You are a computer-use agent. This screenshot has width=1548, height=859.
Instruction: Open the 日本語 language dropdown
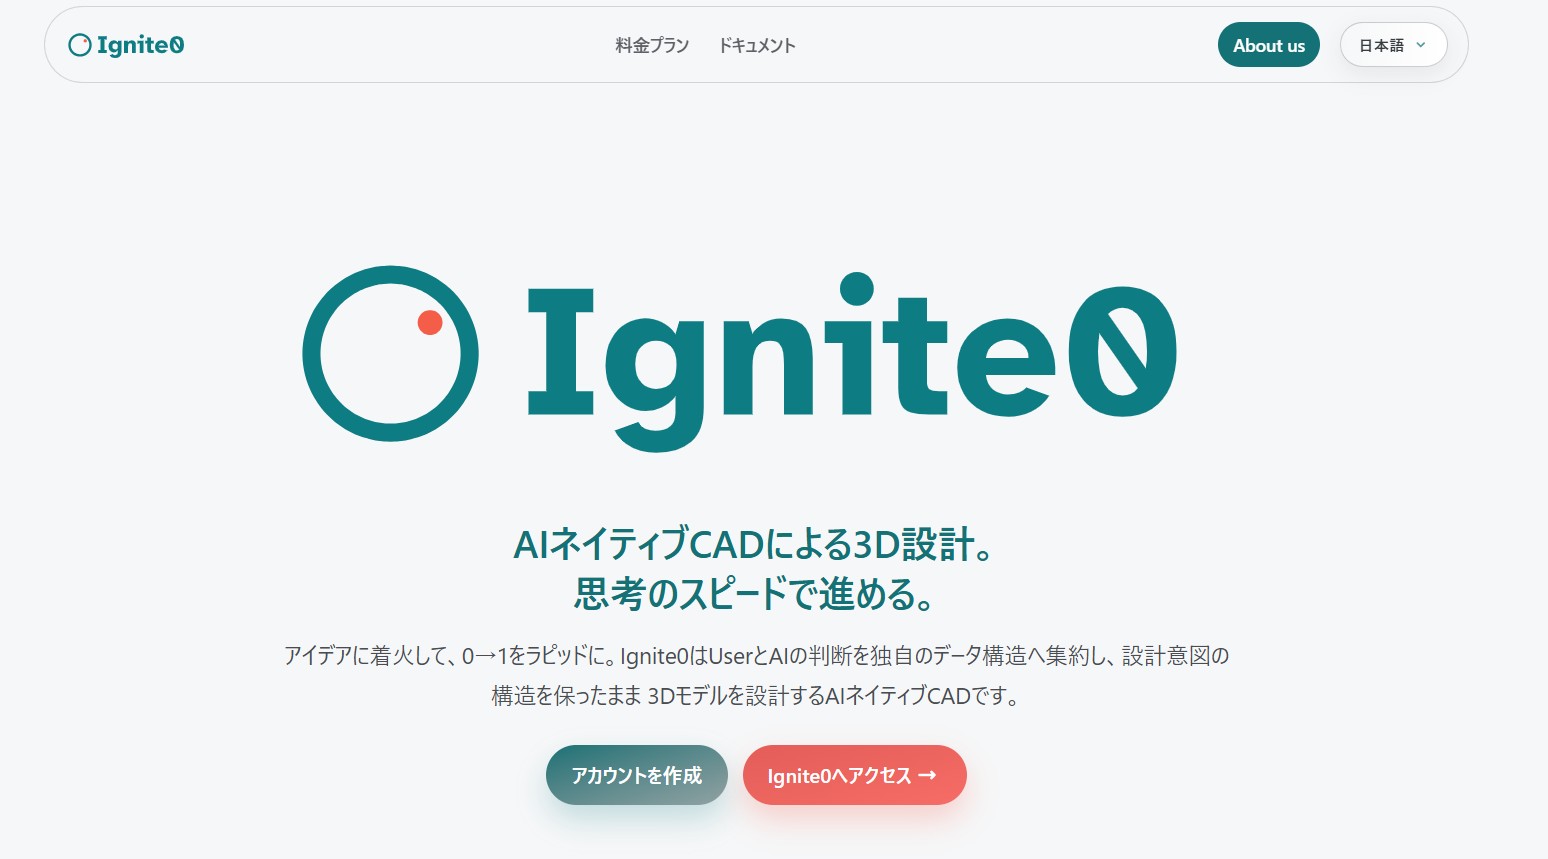[1393, 45]
